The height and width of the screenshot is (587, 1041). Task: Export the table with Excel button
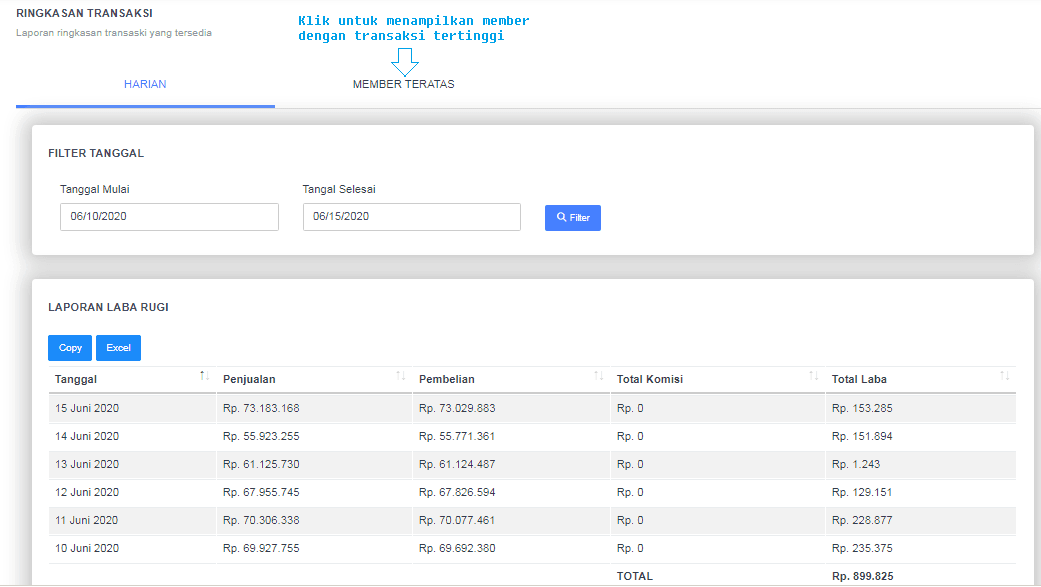(x=118, y=348)
